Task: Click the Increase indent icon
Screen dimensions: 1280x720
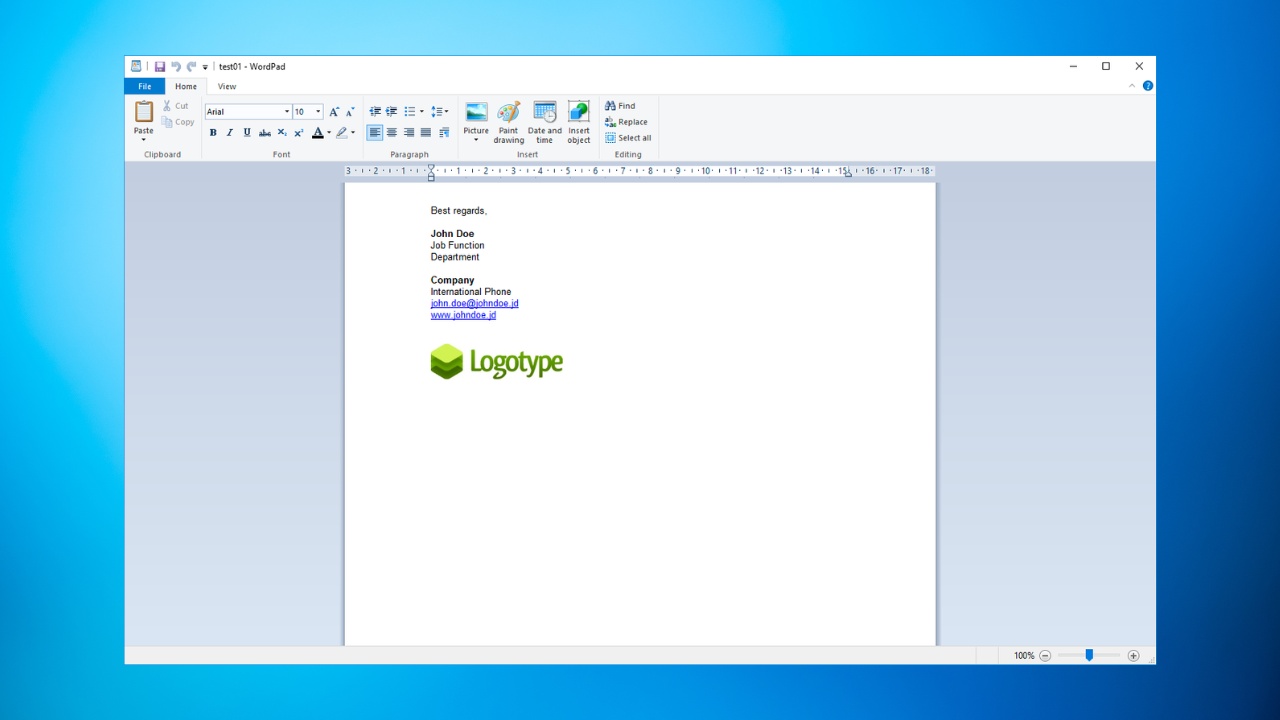Action: 392,112
